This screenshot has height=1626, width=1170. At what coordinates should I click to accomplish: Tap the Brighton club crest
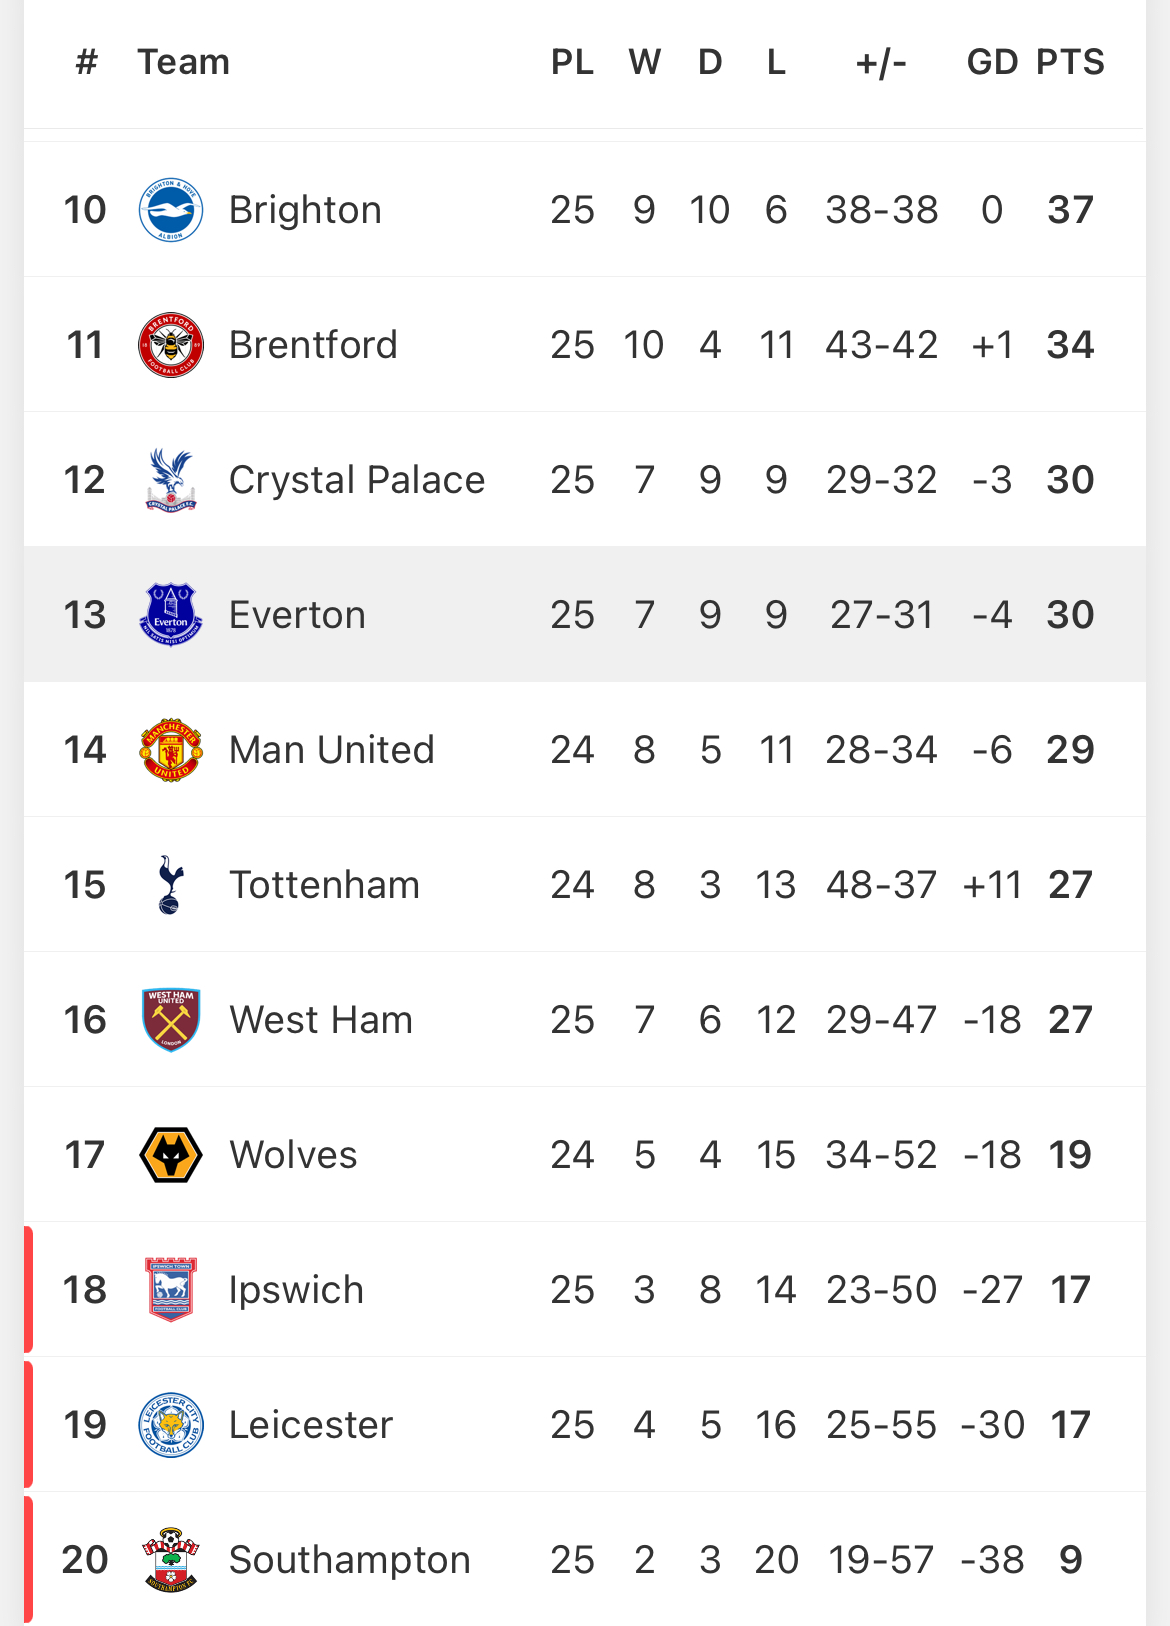171,210
